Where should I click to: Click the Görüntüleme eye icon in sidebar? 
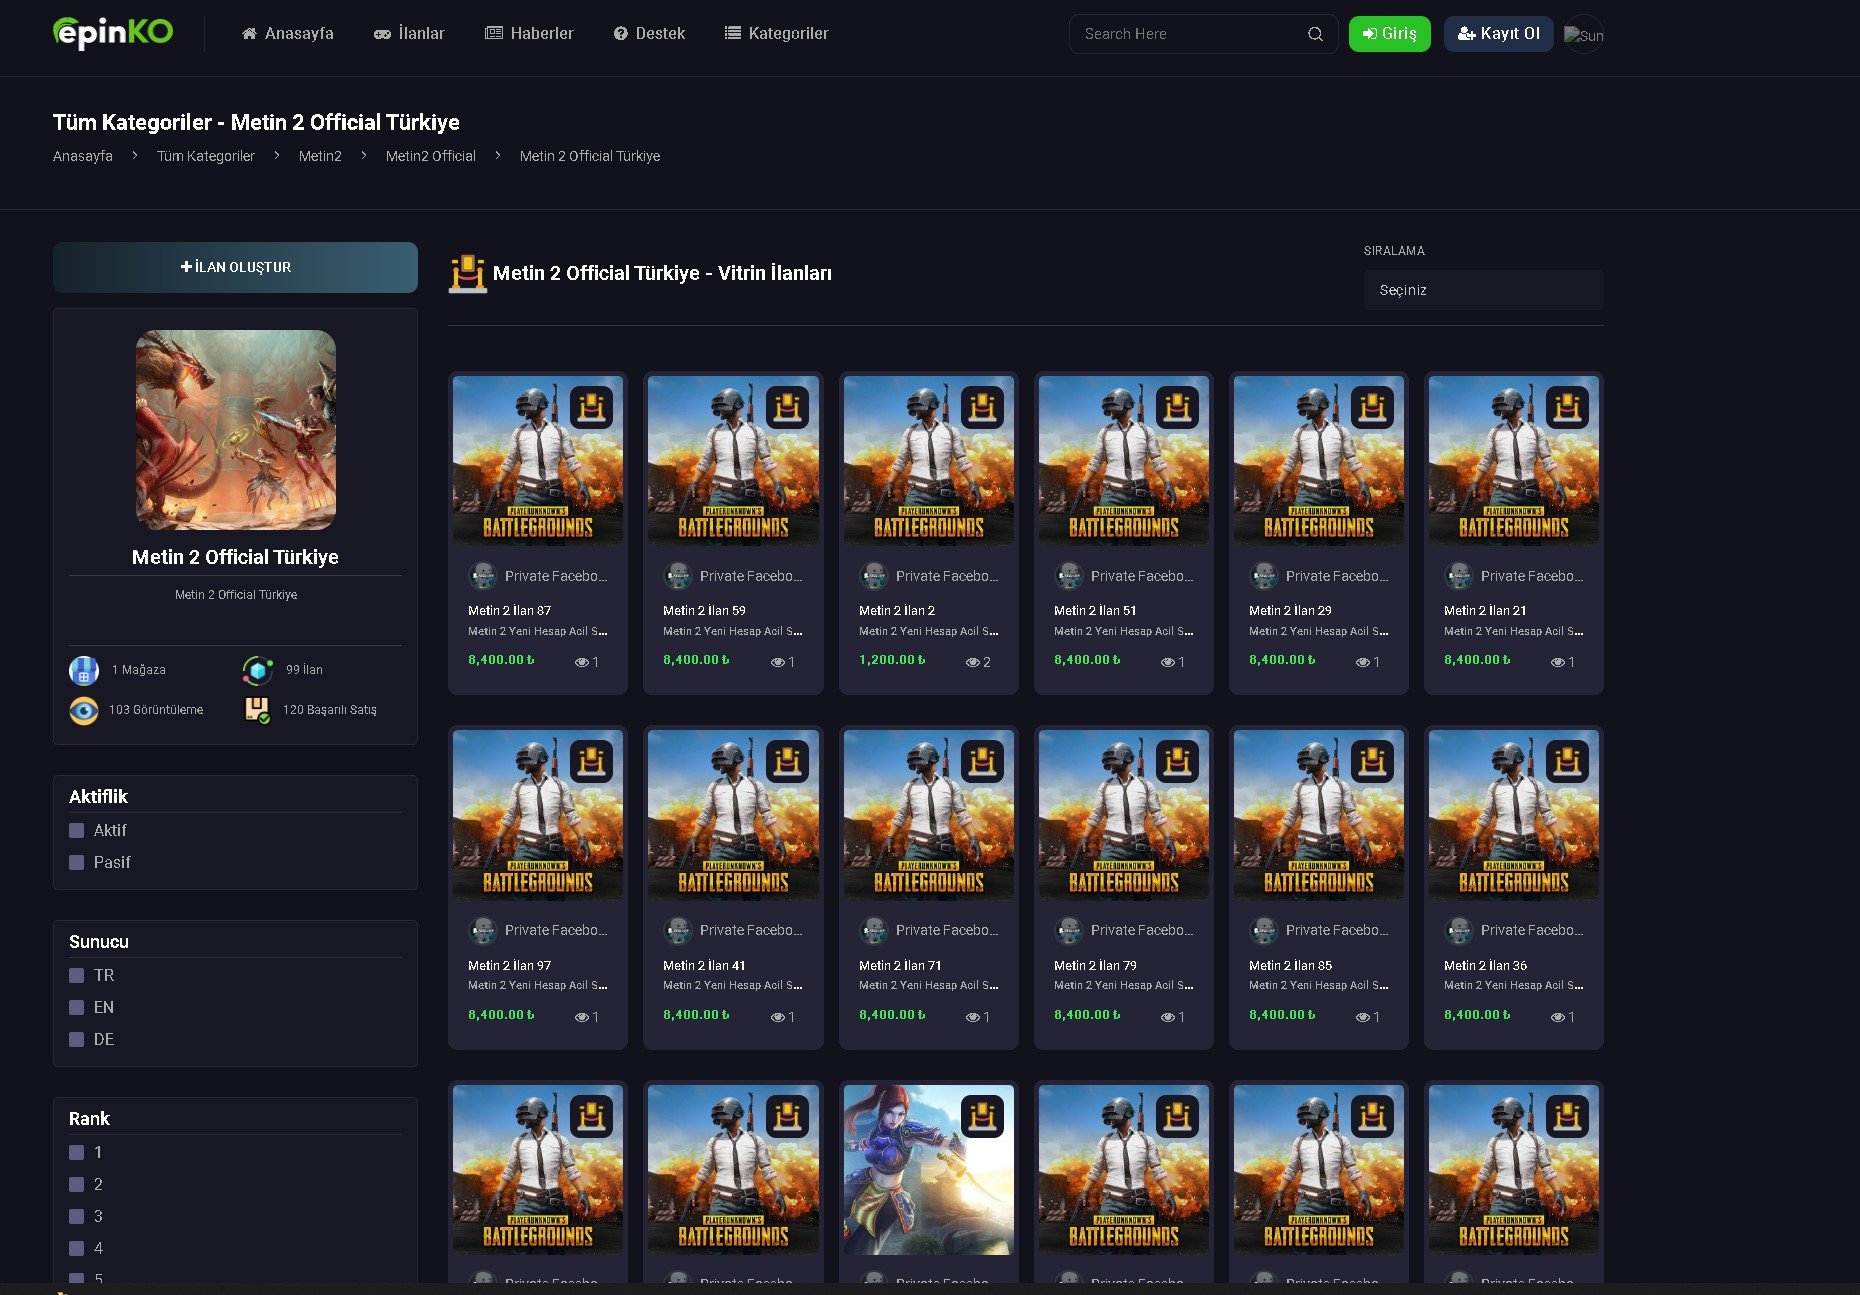click(x=84, y=710)
